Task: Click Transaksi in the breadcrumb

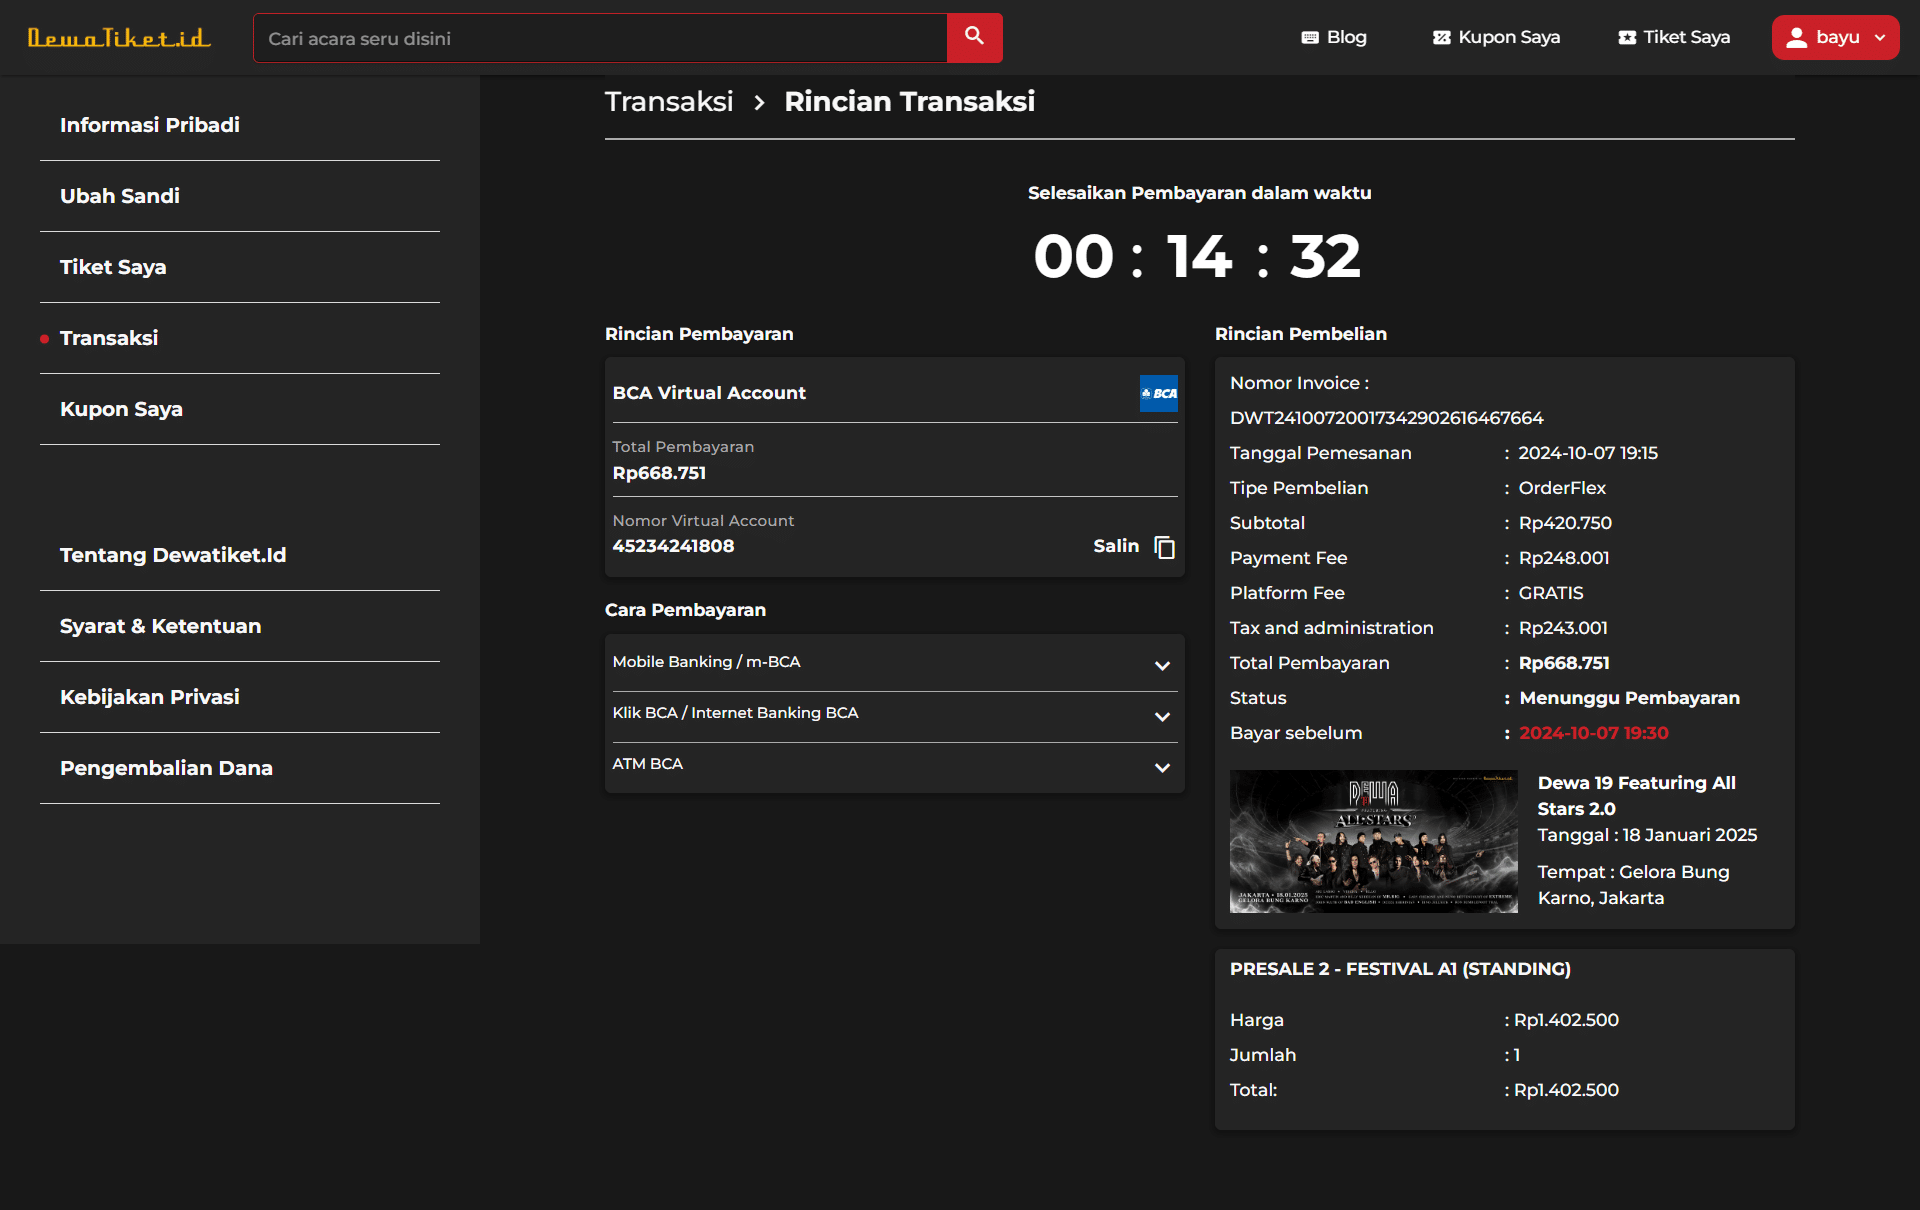Action: pyautogui.click(x=669, y=101)
